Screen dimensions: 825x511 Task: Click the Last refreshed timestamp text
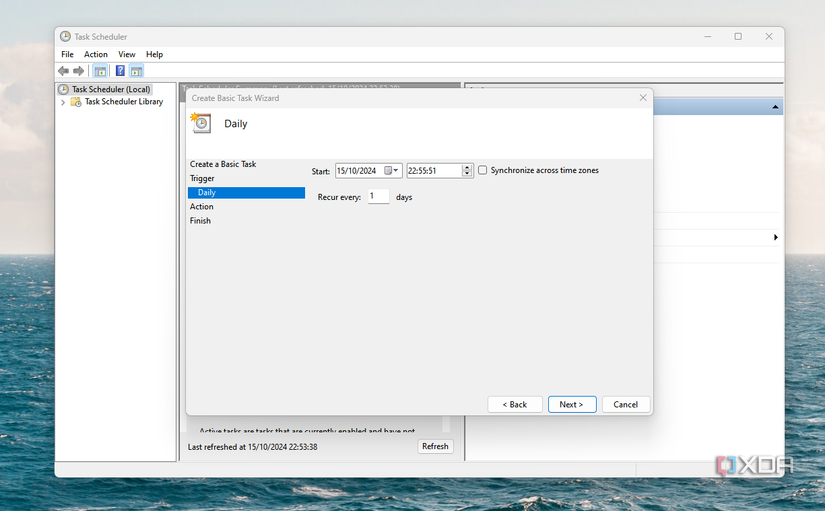(253, 447)
